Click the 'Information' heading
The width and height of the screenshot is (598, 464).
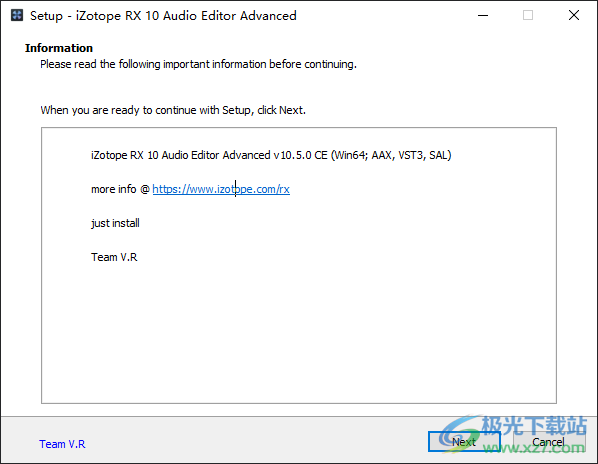click(x=59, y=48)
